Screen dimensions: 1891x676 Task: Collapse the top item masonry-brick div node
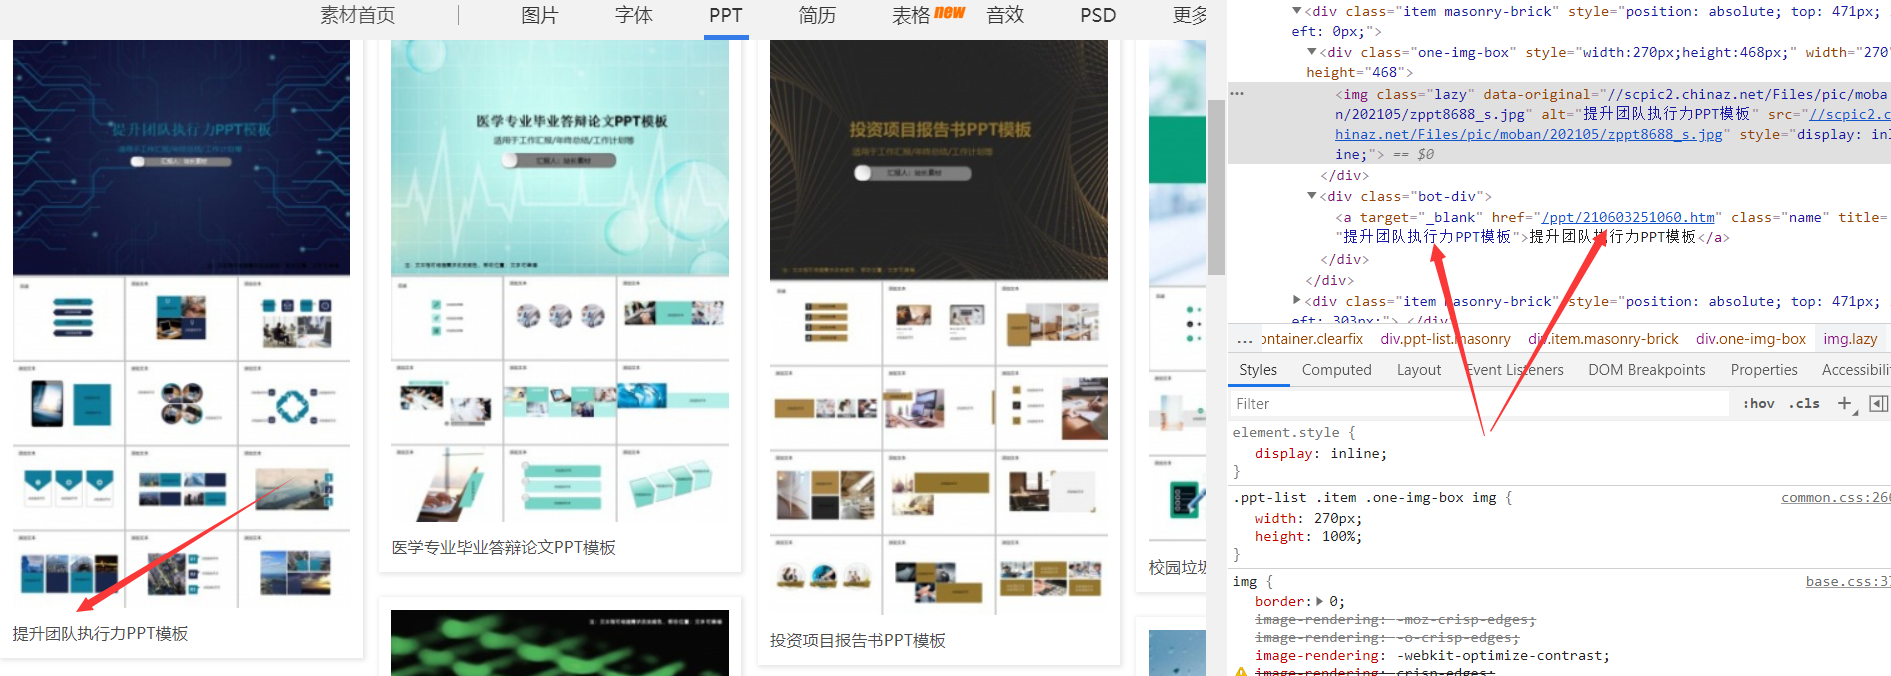pyautogui.click(x=1297, y=11)
